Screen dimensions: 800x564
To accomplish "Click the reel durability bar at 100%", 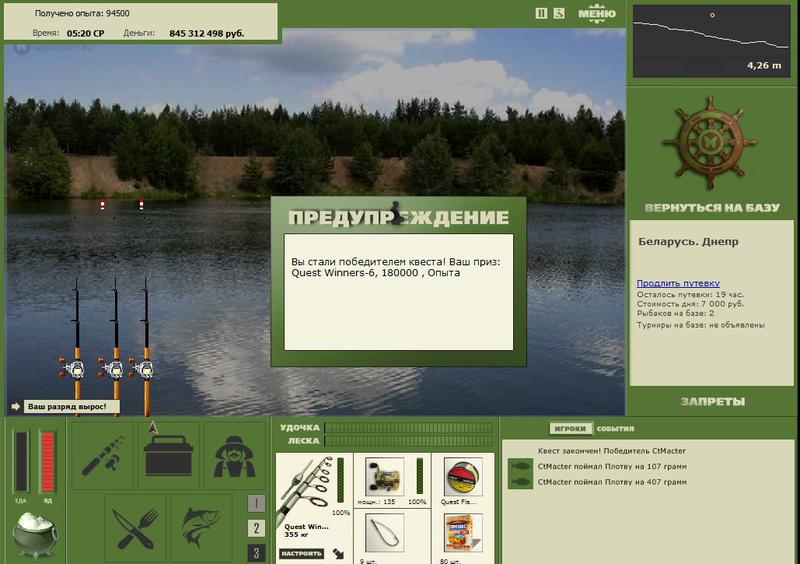I will 419,477.
